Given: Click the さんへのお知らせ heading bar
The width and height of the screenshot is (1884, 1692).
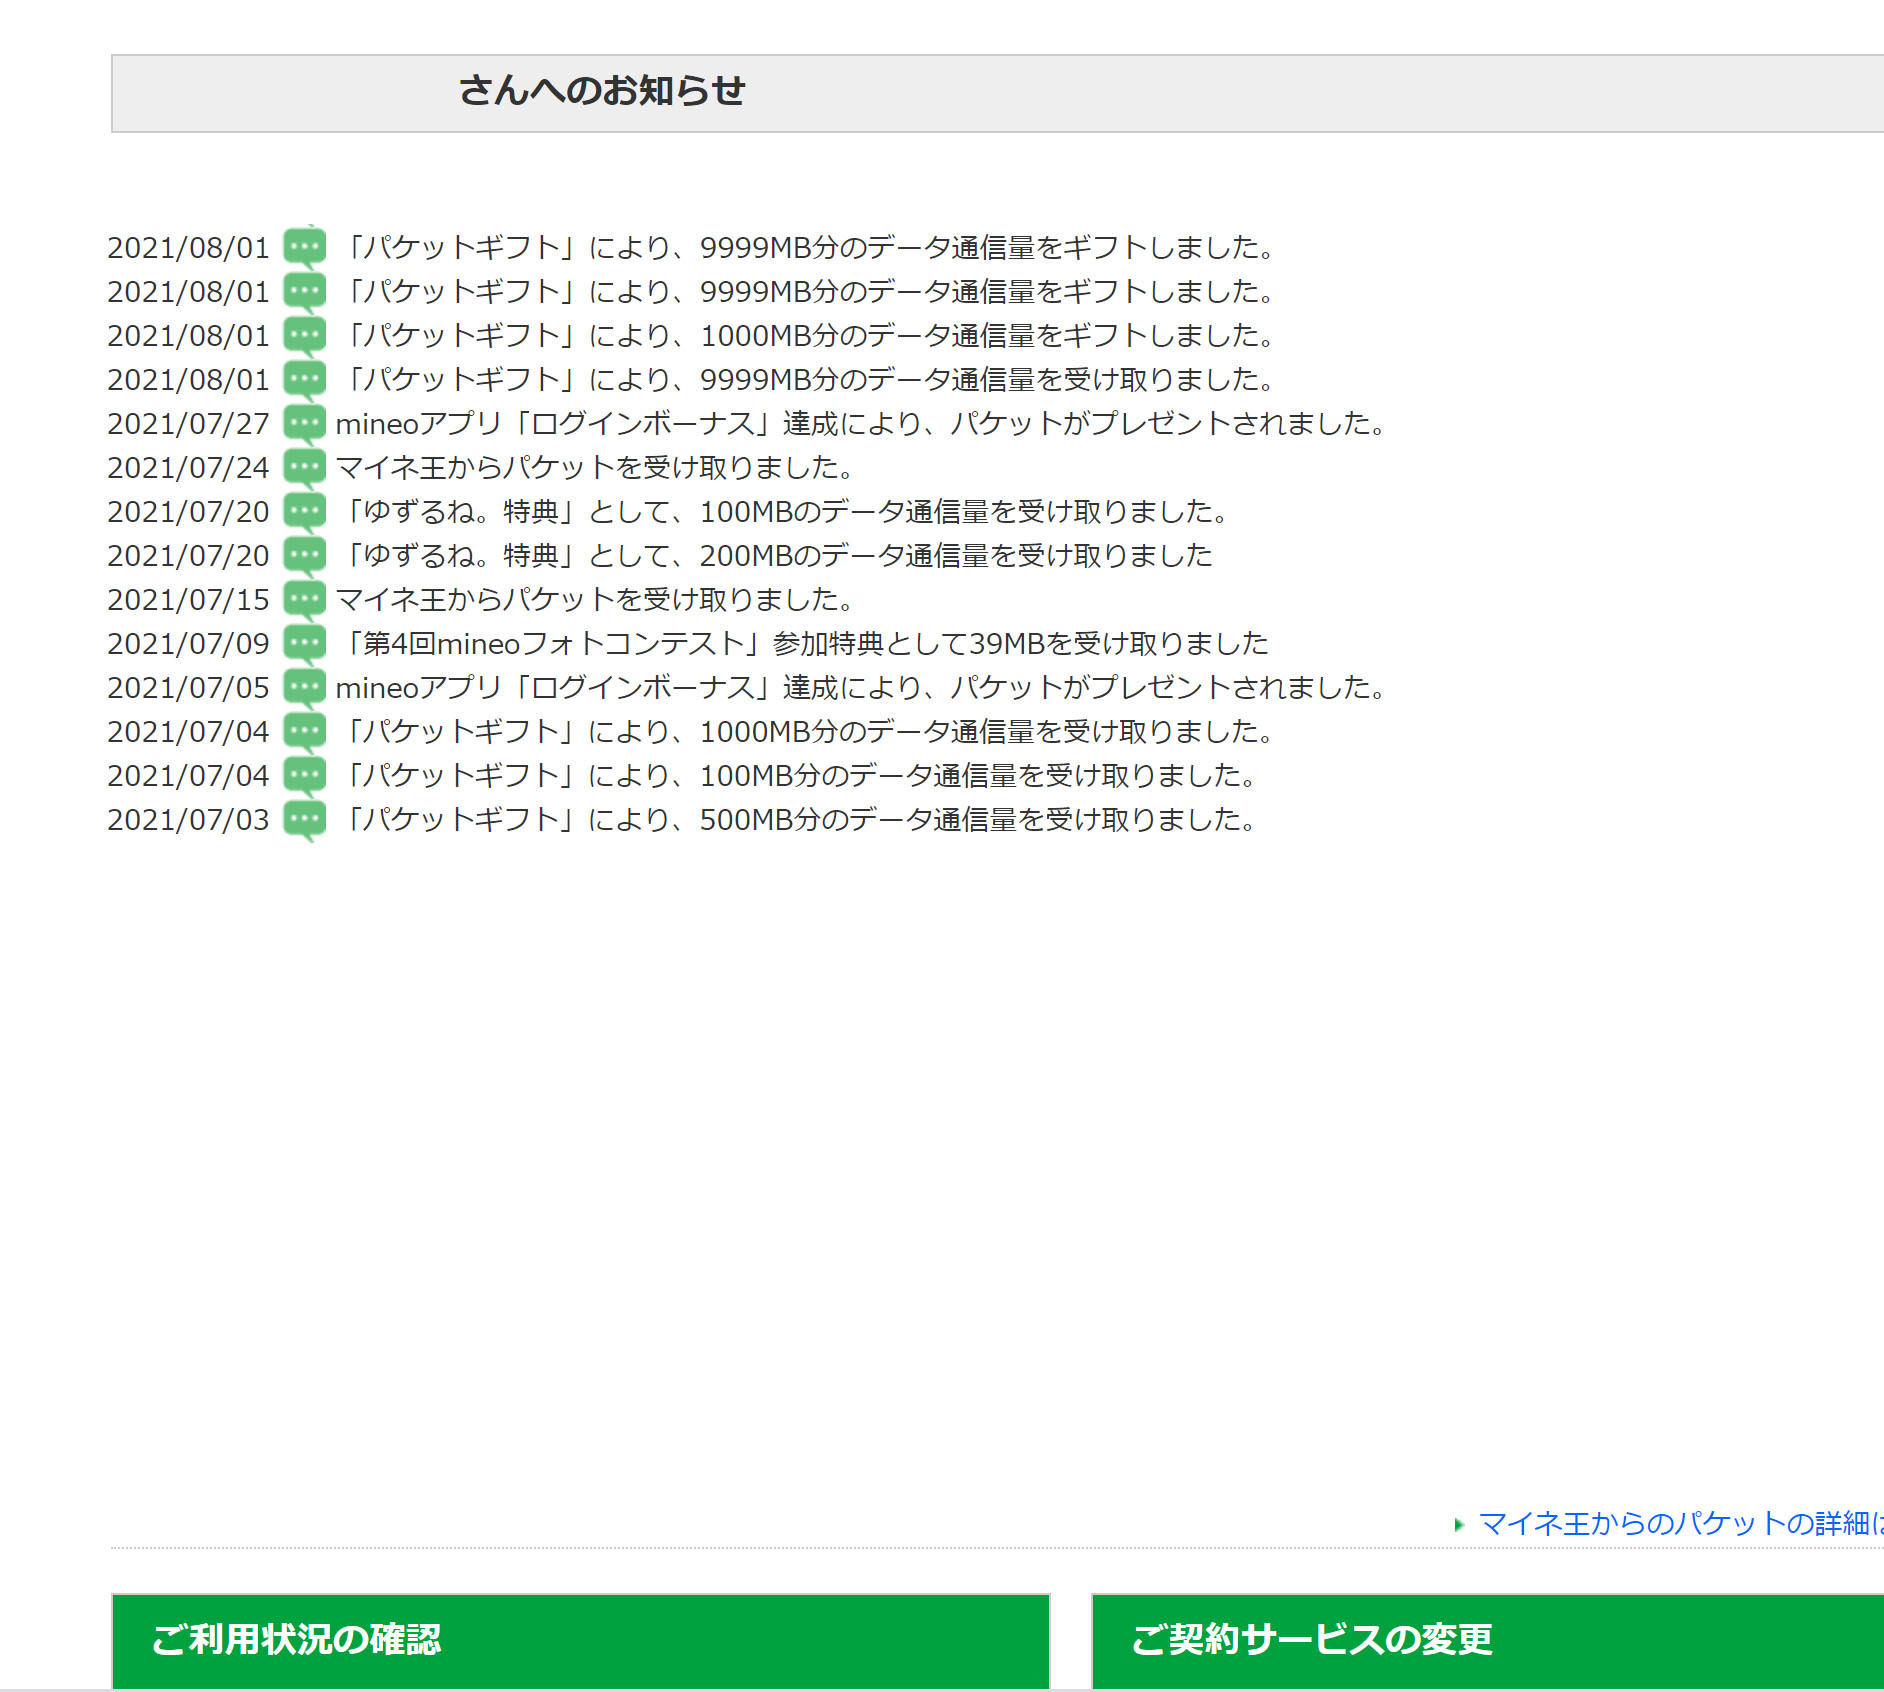Looking at the screenshot, I should point(996,92).
